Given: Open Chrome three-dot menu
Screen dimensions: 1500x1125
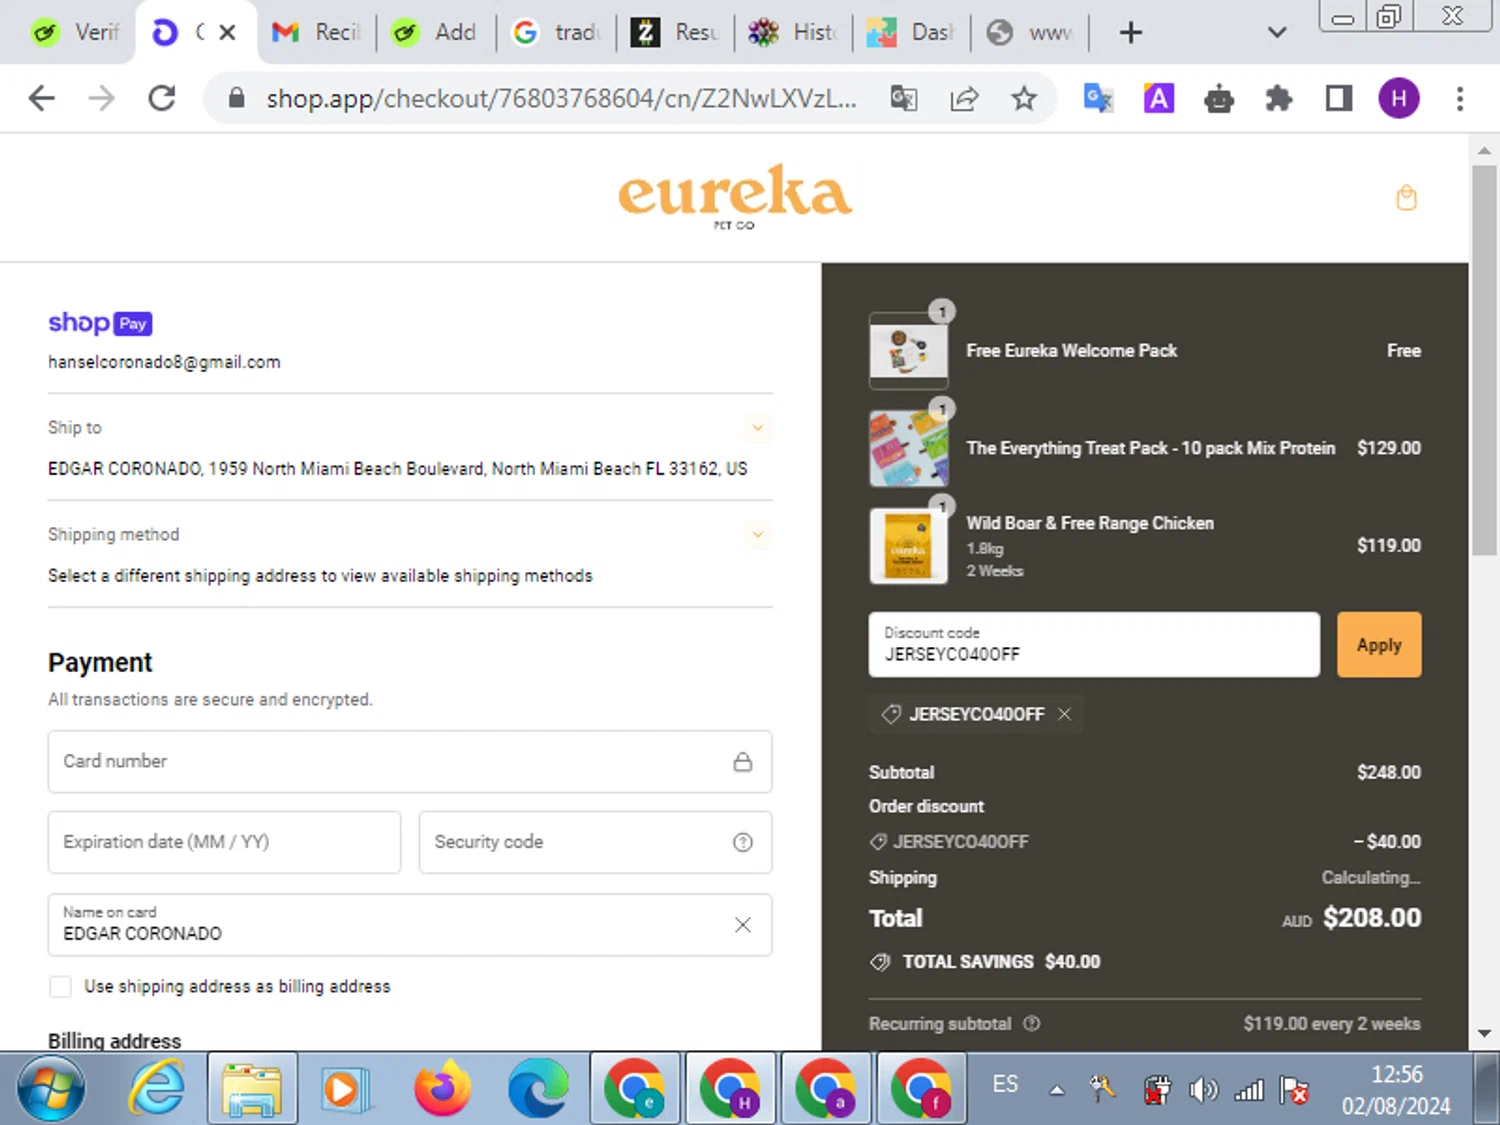Looking at the screenshot, I should (x=1459, y=98).
